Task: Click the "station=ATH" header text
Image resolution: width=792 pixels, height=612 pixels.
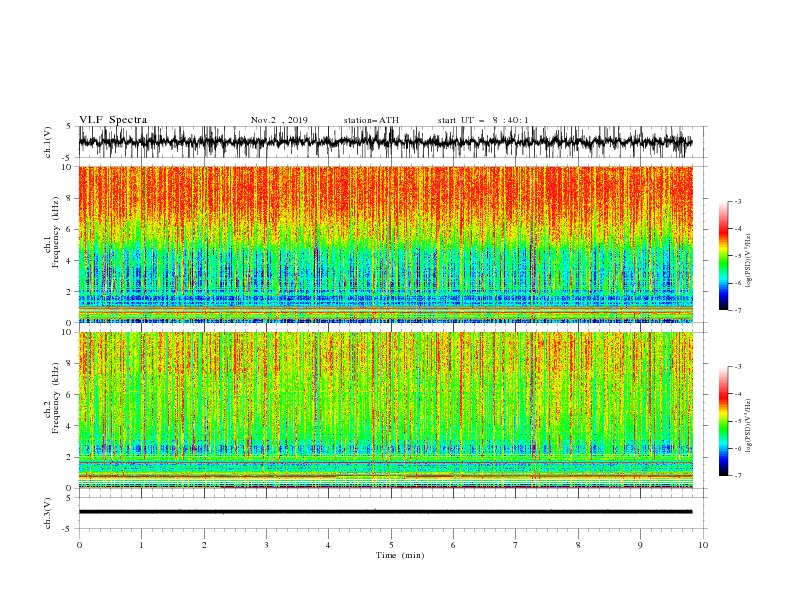Action: (371, 120)
